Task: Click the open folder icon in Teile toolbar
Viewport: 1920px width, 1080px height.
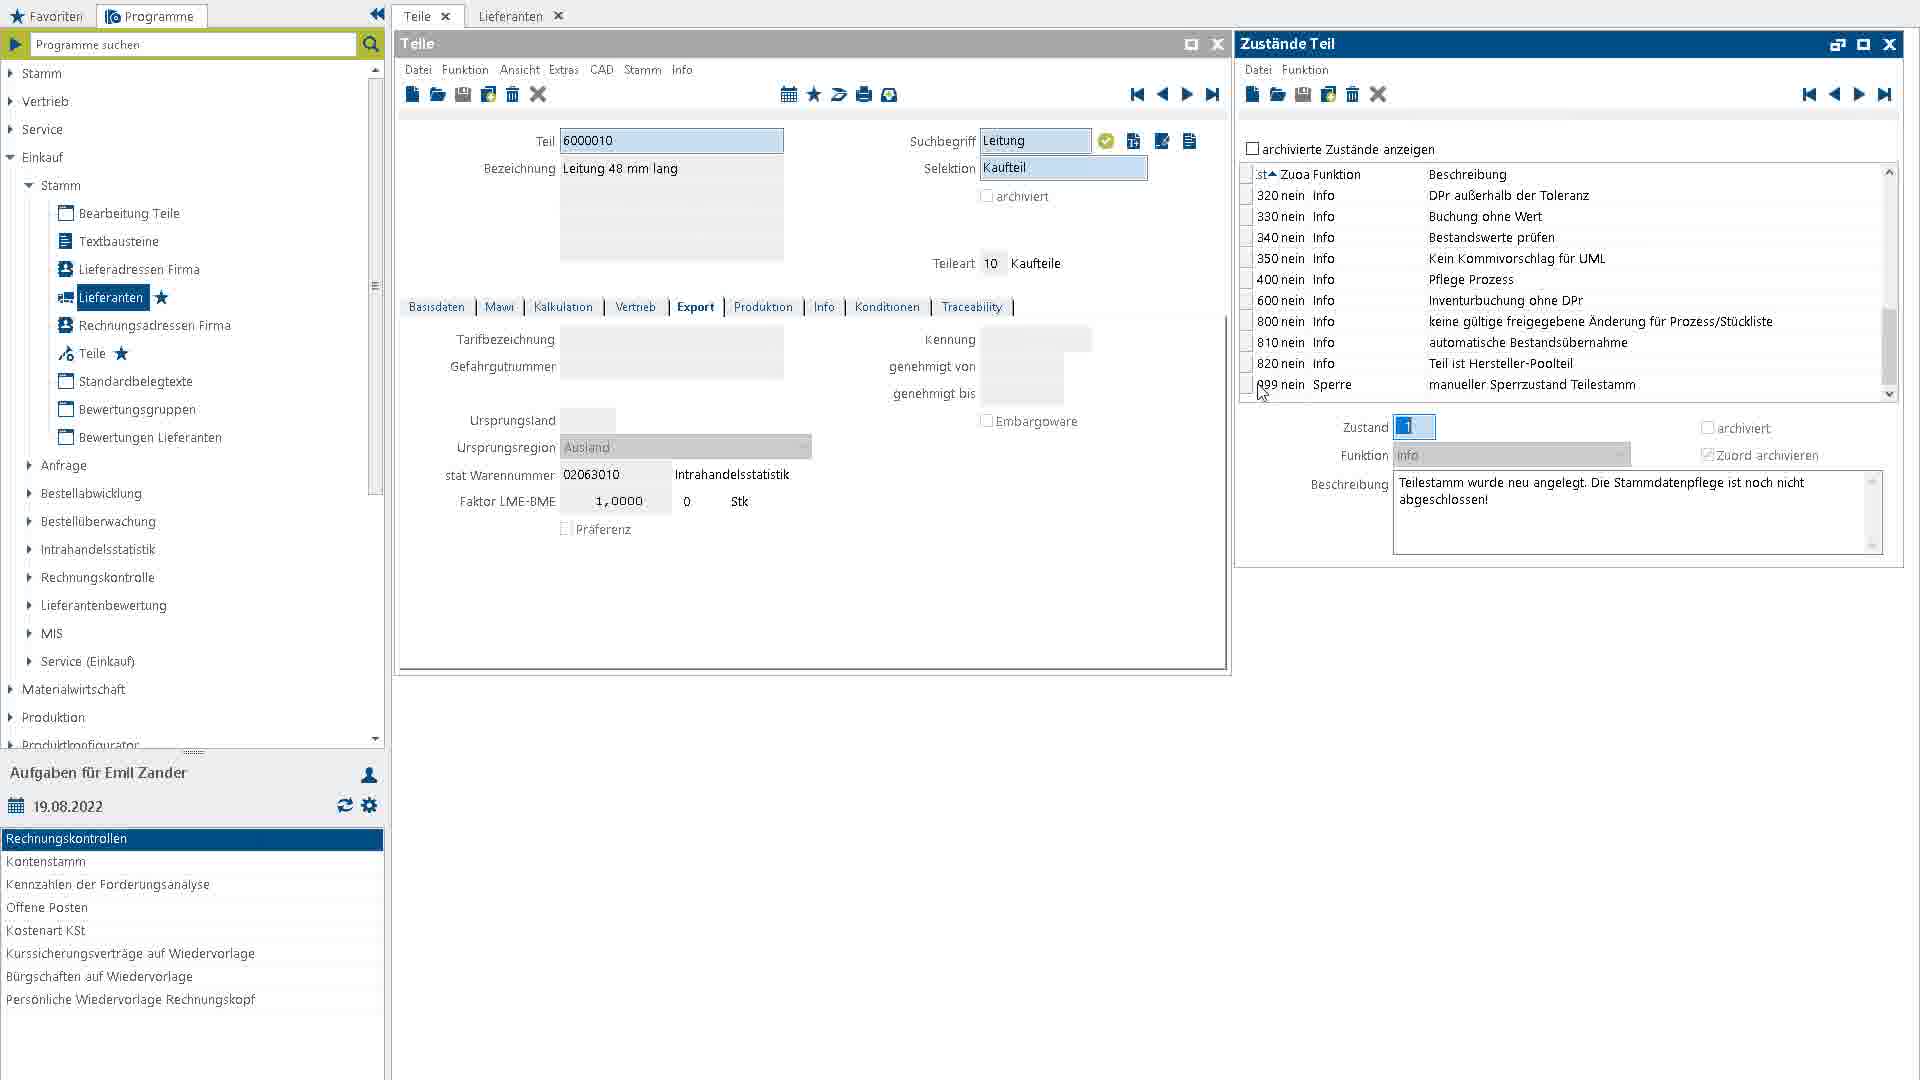Action: [437, 94]
